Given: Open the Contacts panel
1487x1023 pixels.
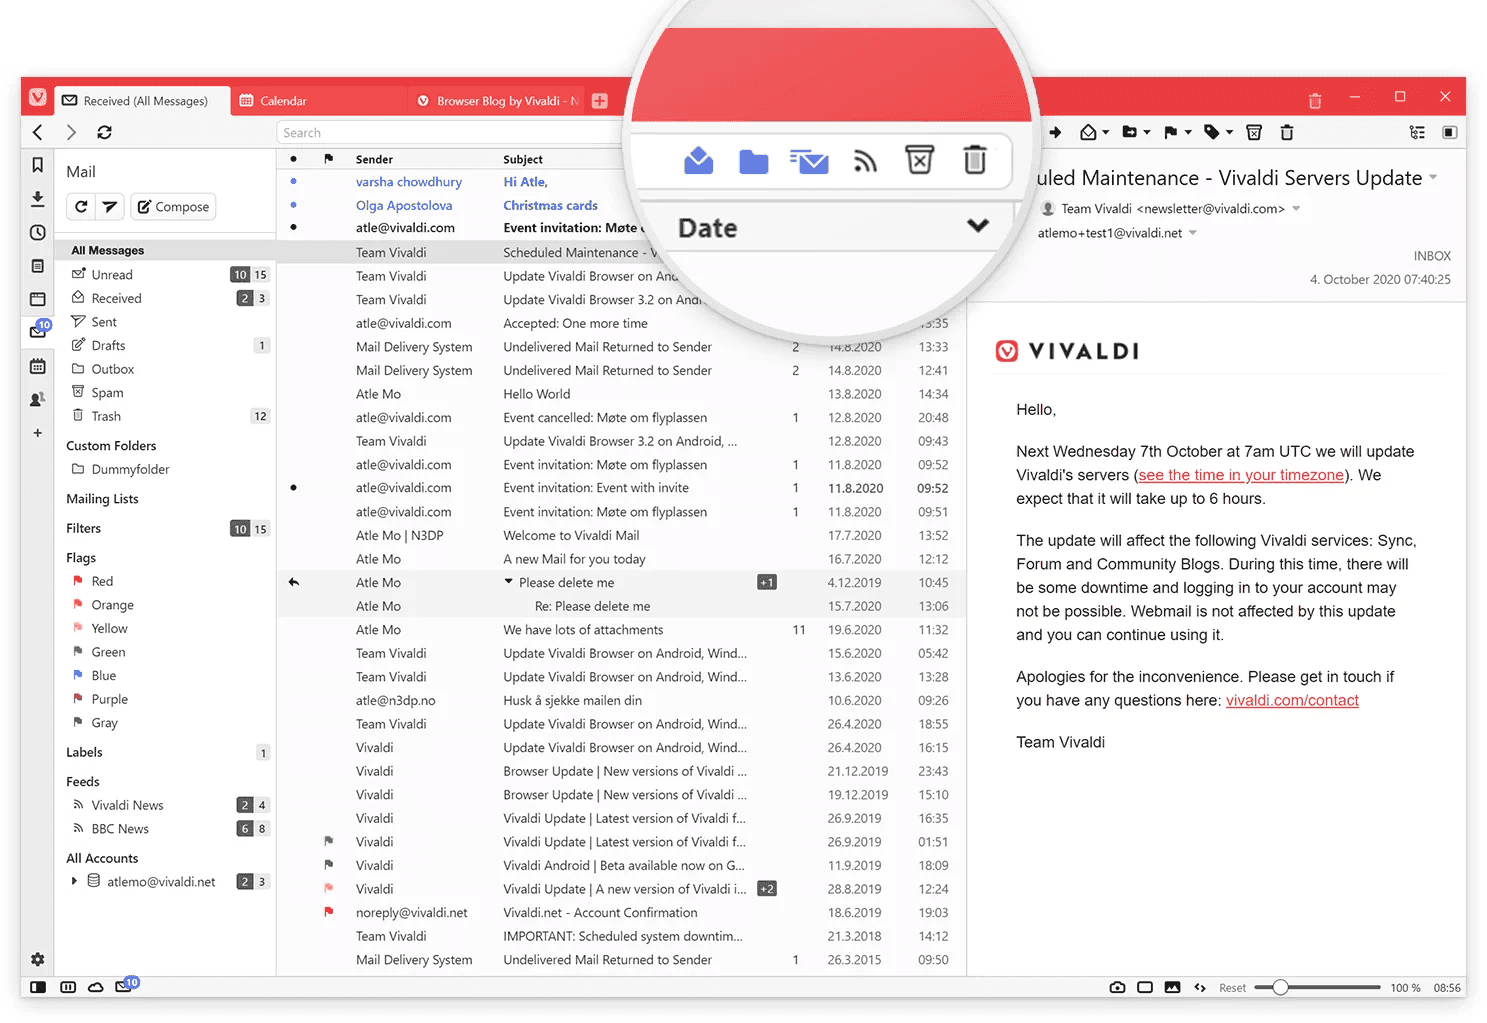Looking at the screenshot, I should pyautogui.click(x=37, y=399).
